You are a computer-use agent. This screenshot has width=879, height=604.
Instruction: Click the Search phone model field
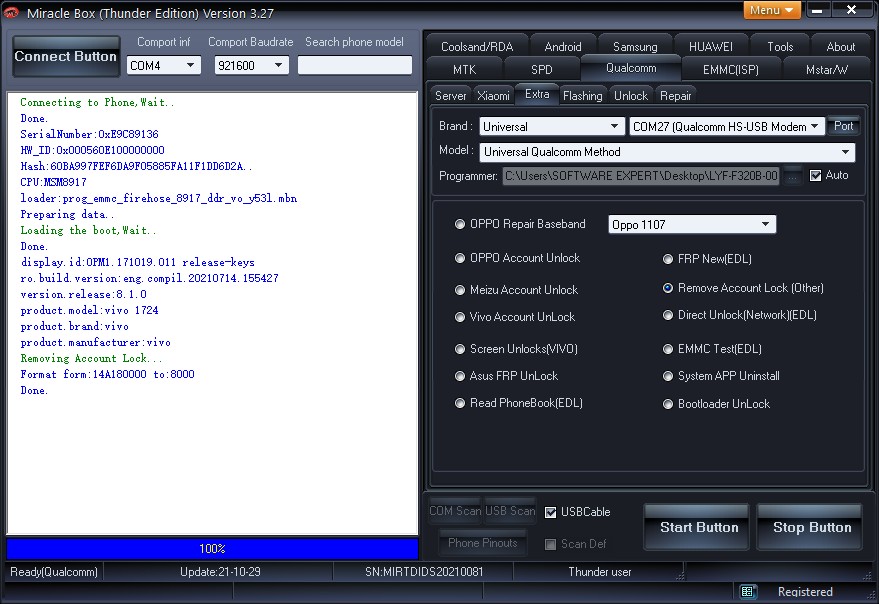355,65
